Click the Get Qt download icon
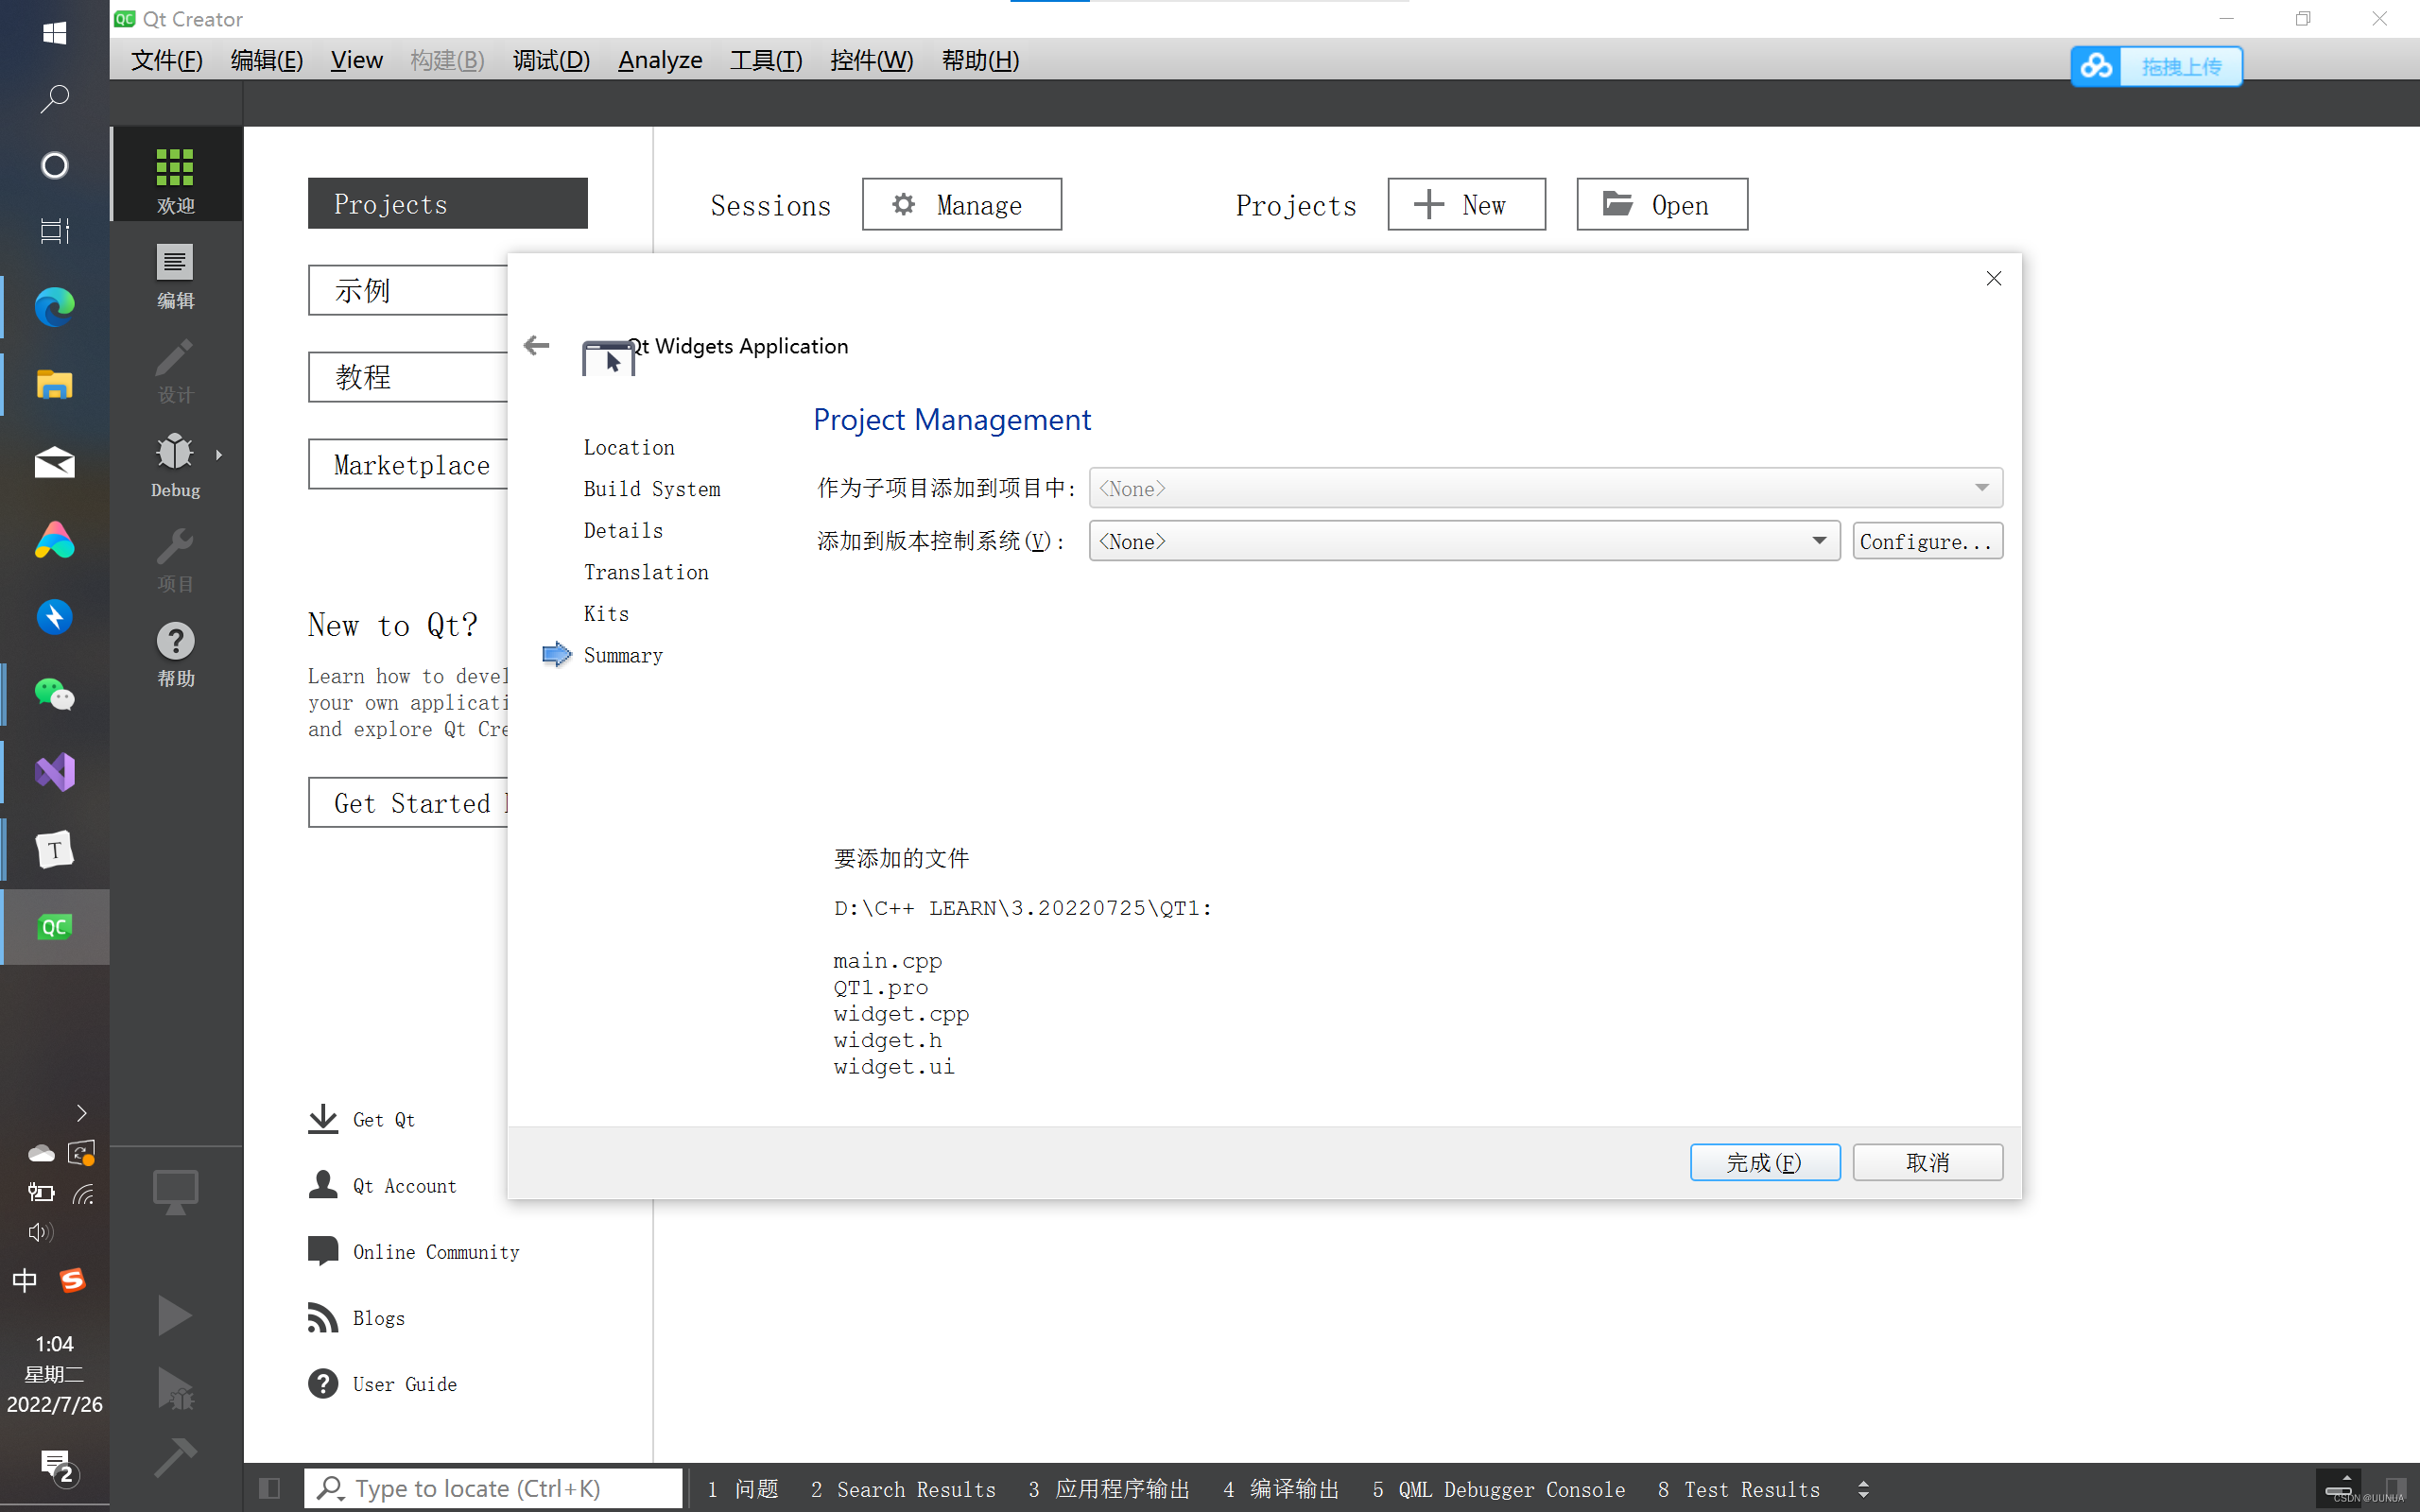Viewport: 2420px width, 1512px height. pos(322,1119)
